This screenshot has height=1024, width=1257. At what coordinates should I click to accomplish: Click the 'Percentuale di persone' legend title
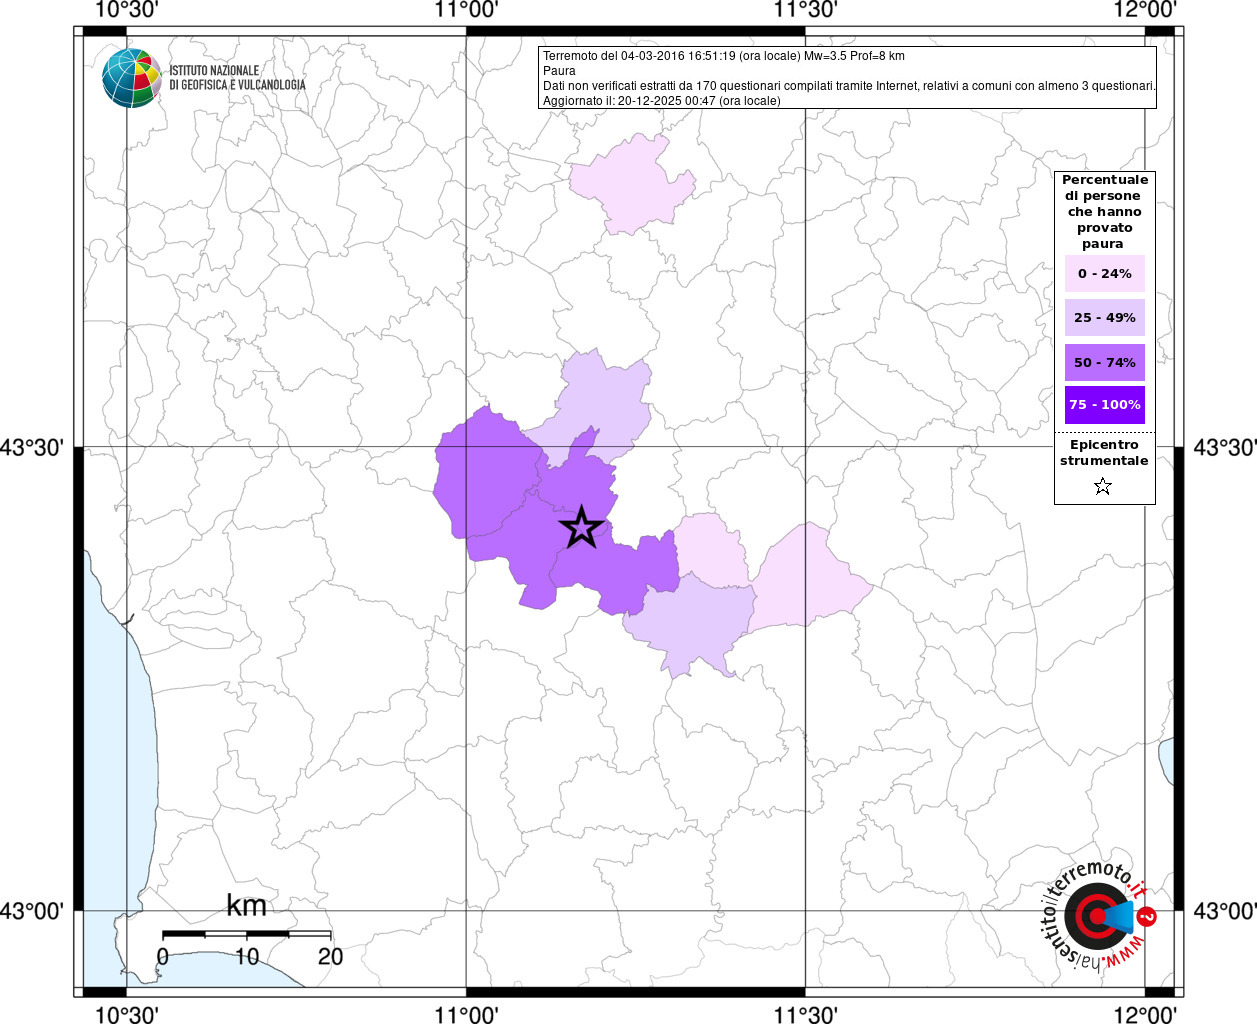[x=1105, y=211]
